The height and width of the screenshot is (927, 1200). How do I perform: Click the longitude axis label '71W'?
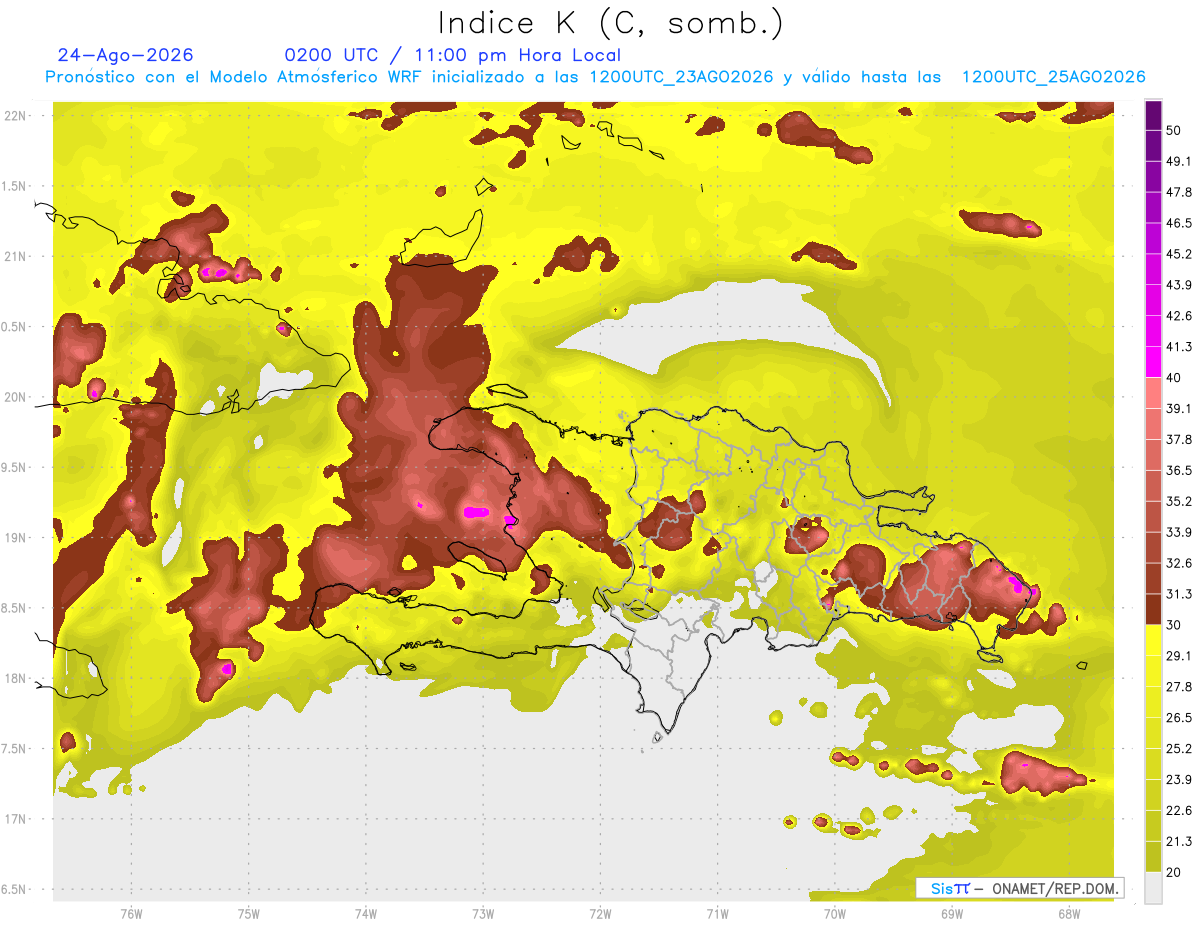pos(717,914)
